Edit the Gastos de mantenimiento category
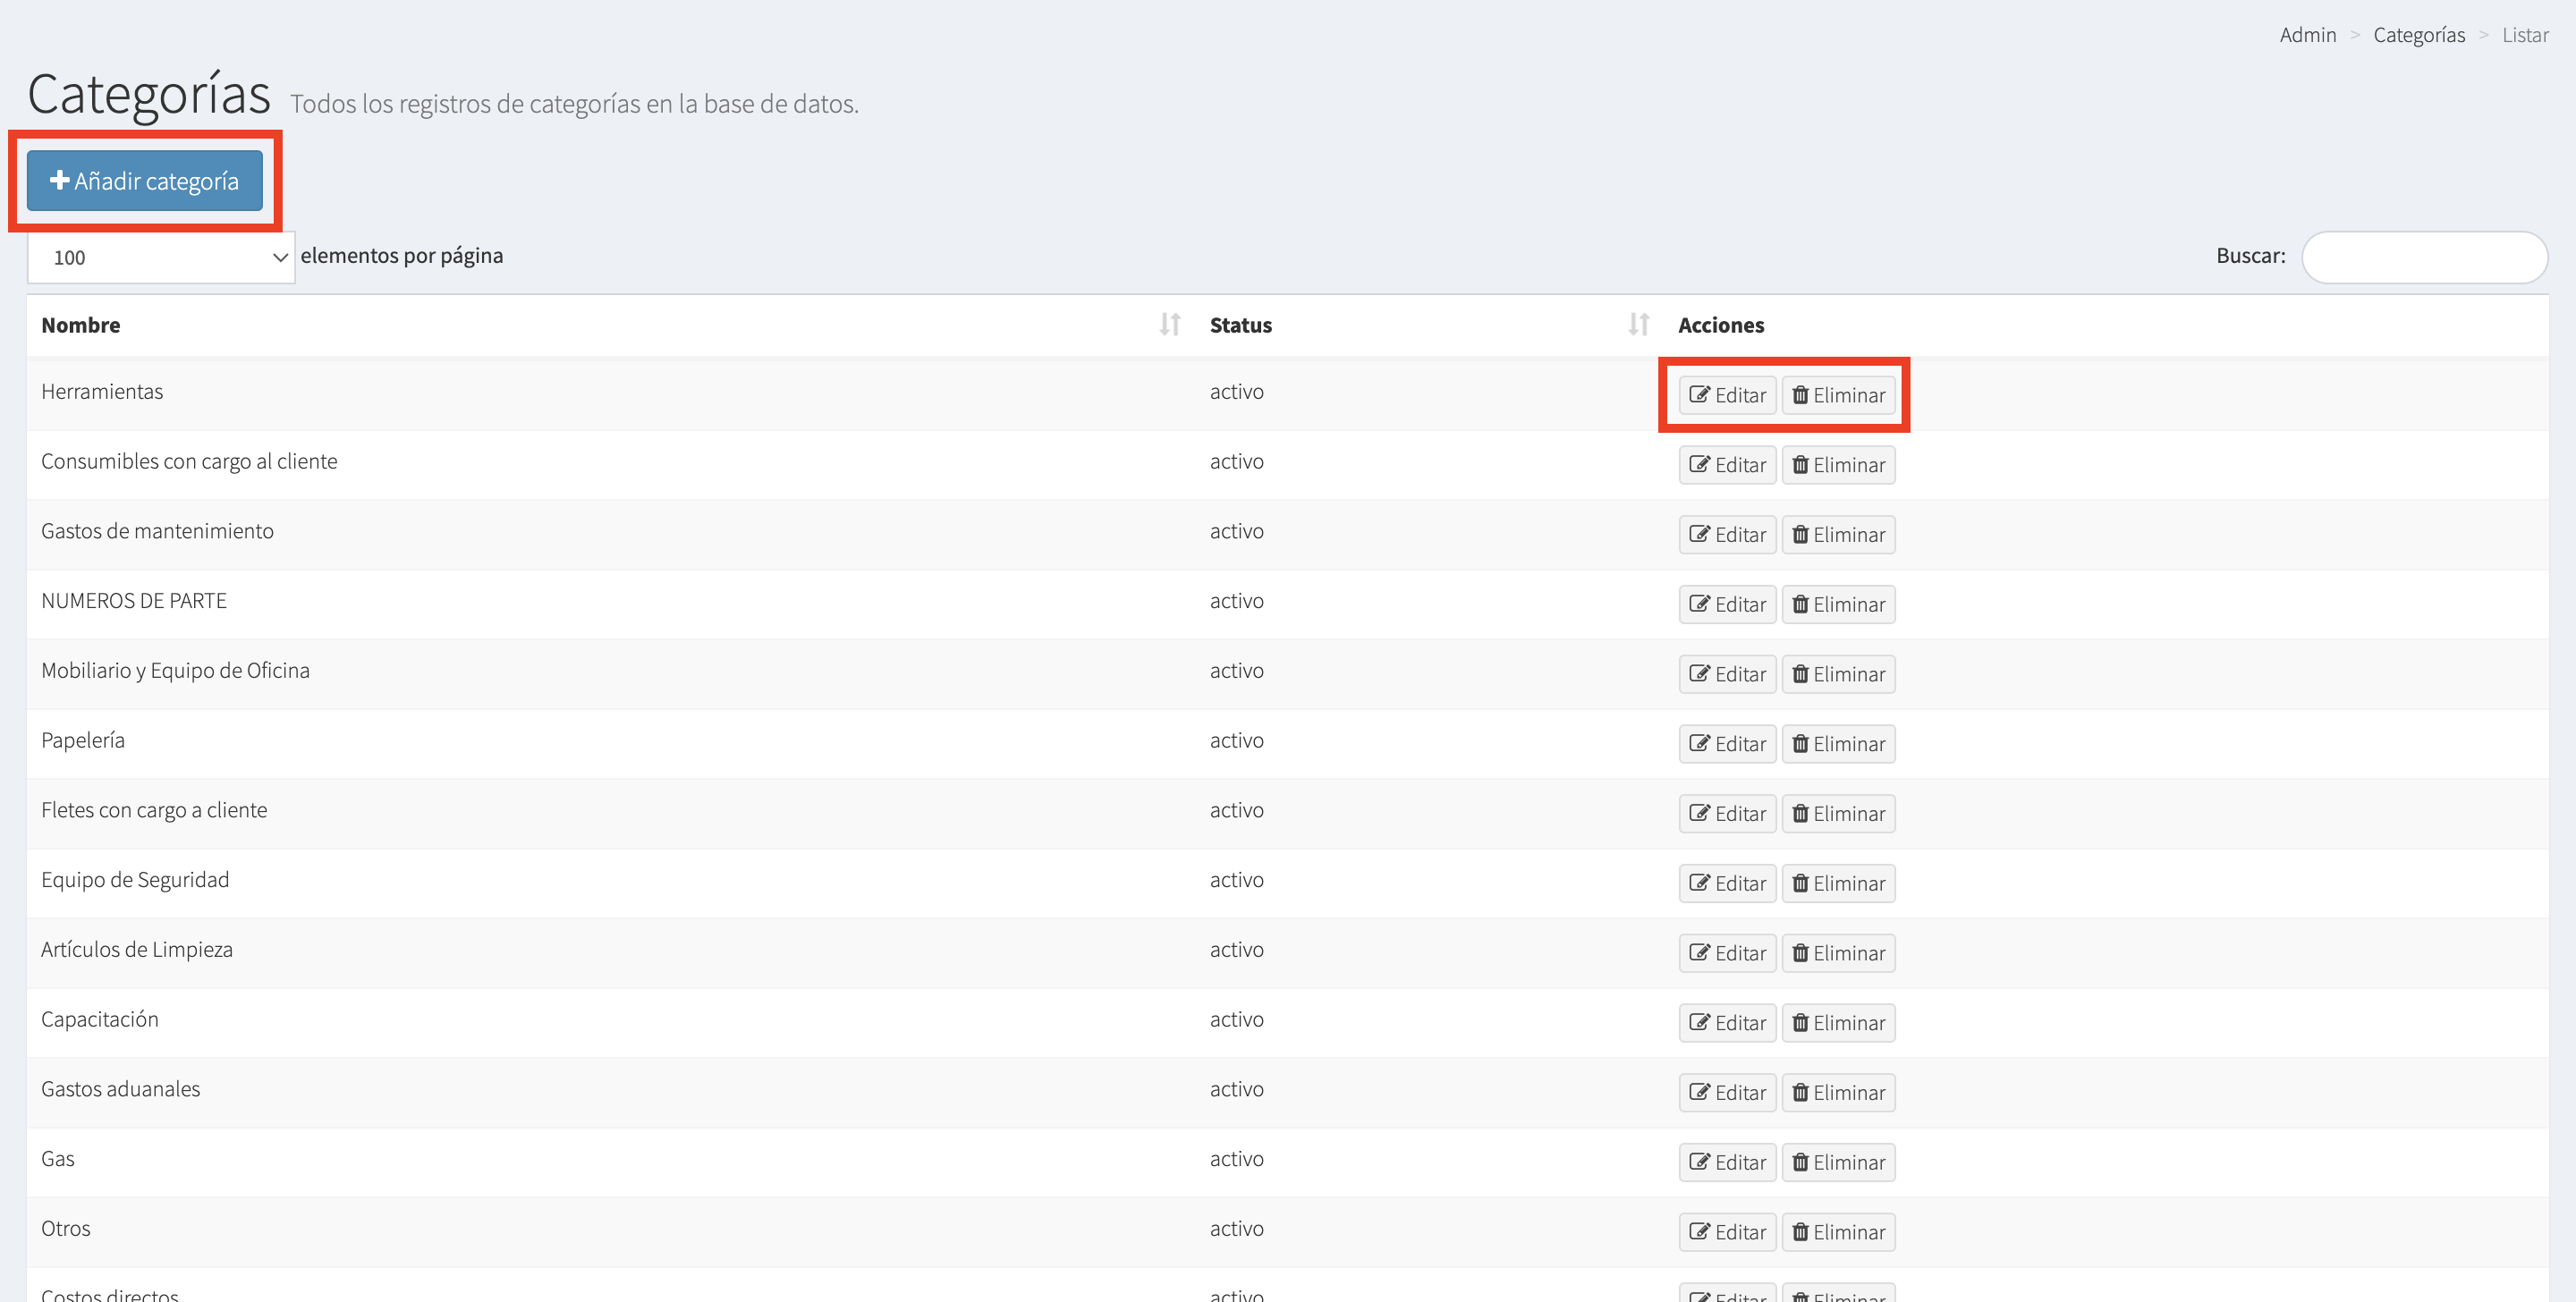Screen dimensions: 2576x1302 click(1727, 534)
